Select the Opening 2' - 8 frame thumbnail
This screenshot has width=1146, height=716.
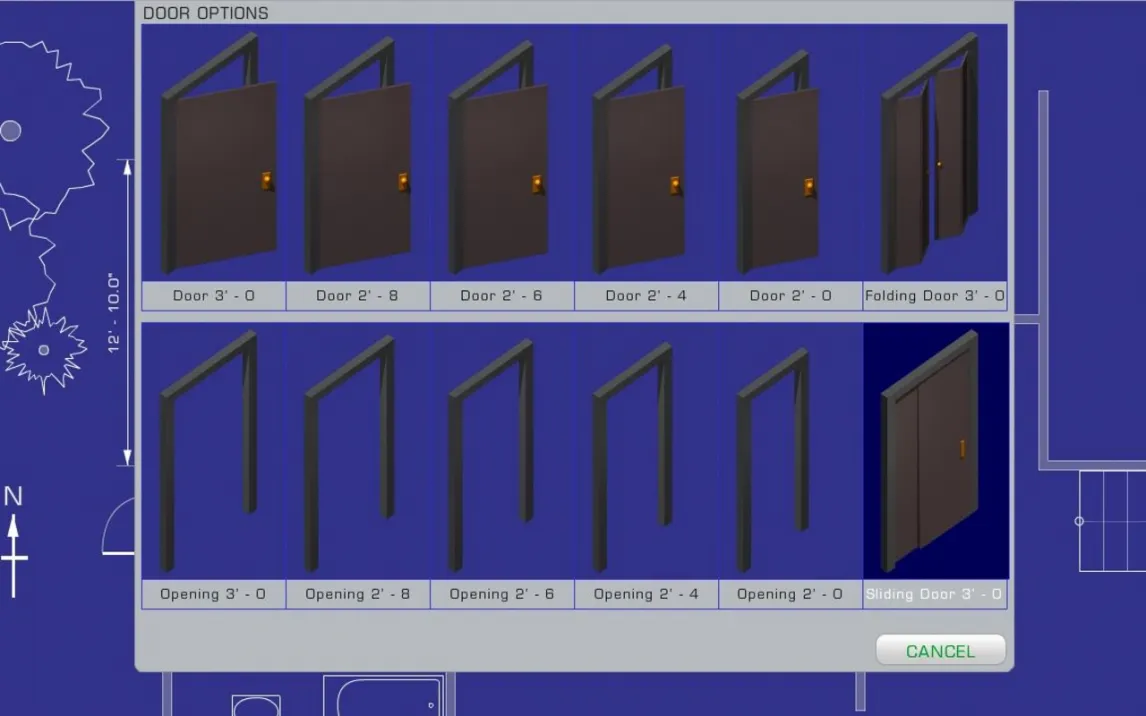coord(358,452)
